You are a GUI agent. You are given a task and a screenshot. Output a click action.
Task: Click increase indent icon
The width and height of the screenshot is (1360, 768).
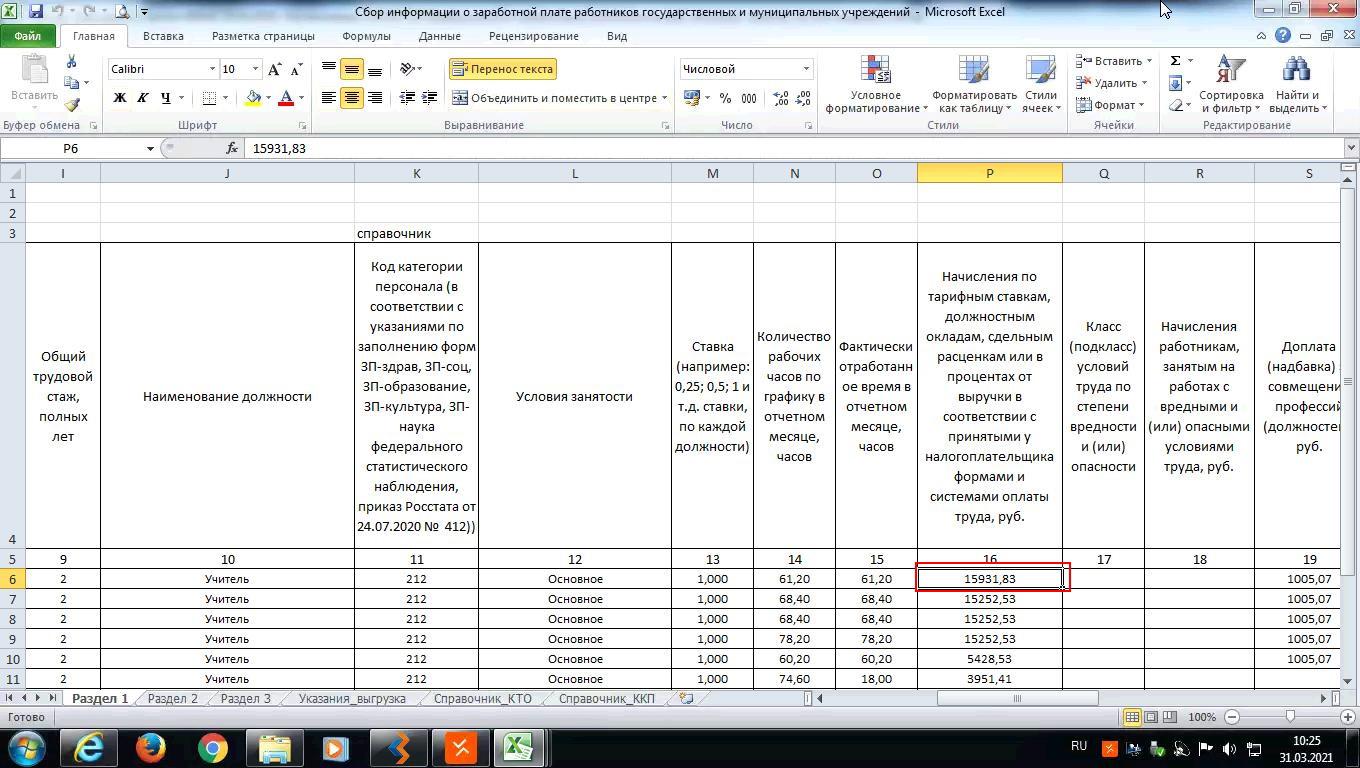(x=429, y=98)
